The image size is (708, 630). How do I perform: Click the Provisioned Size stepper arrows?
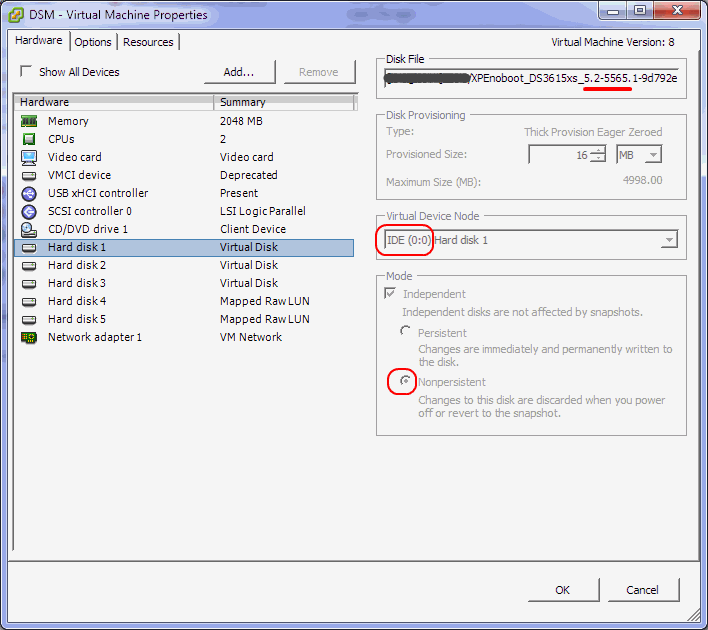coord(598,155)
